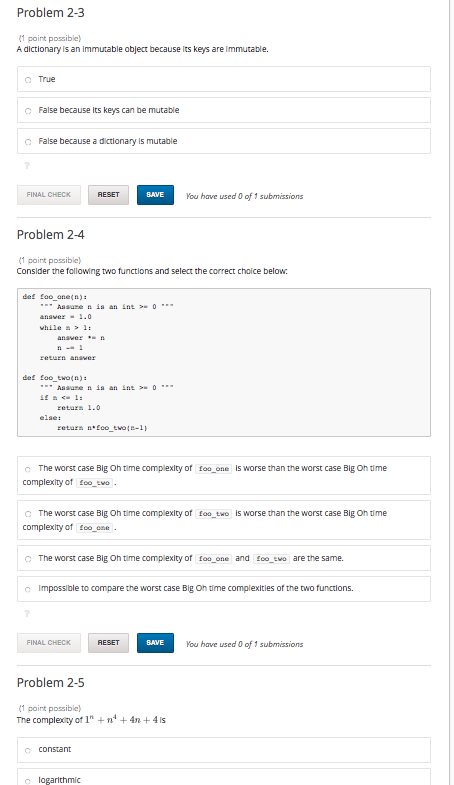Viewport: 454px width, 785px height.
Task: Click inside the foo_one code block
Action: coord(224,327)
